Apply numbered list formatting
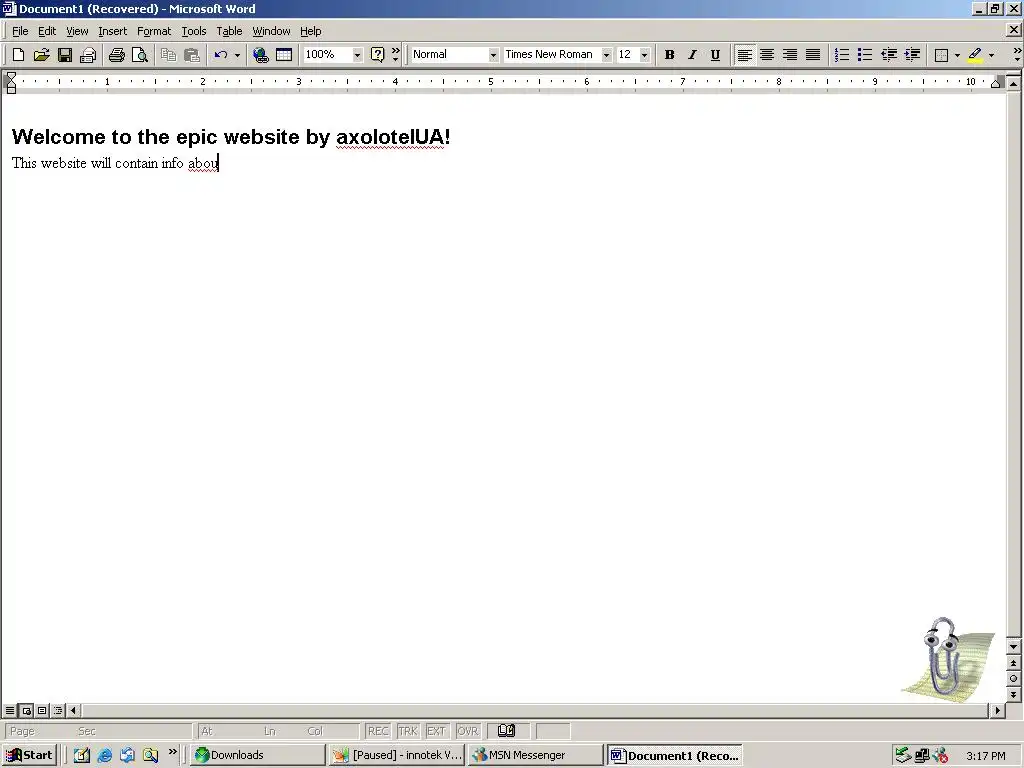Viewport: 1024px width, 768px height. 842,55
